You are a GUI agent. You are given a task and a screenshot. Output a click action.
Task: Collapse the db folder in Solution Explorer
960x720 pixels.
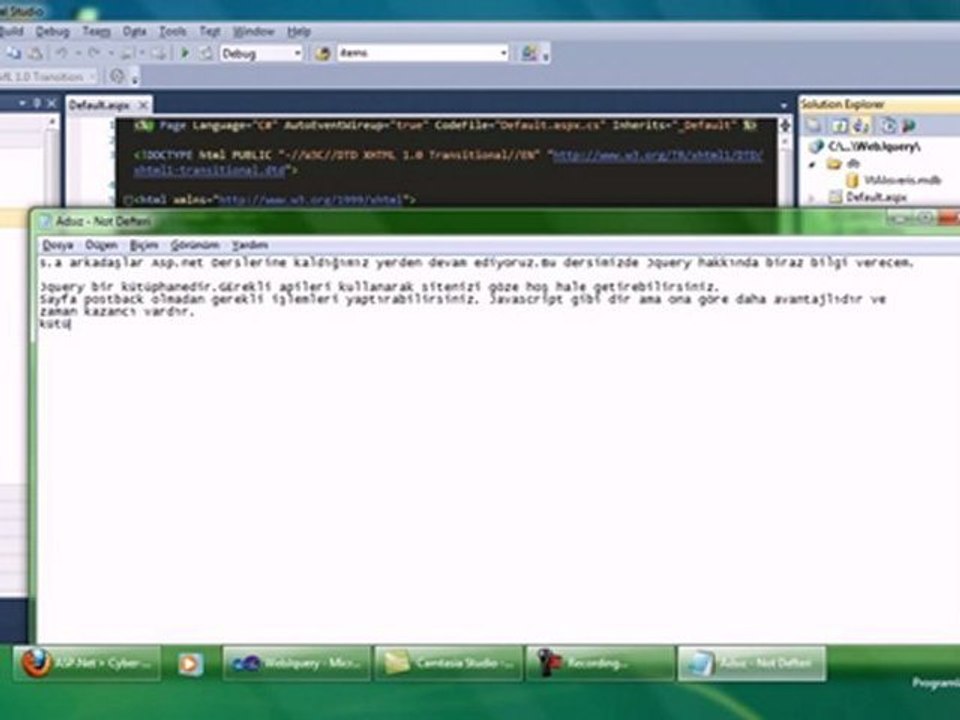(813, 164)
